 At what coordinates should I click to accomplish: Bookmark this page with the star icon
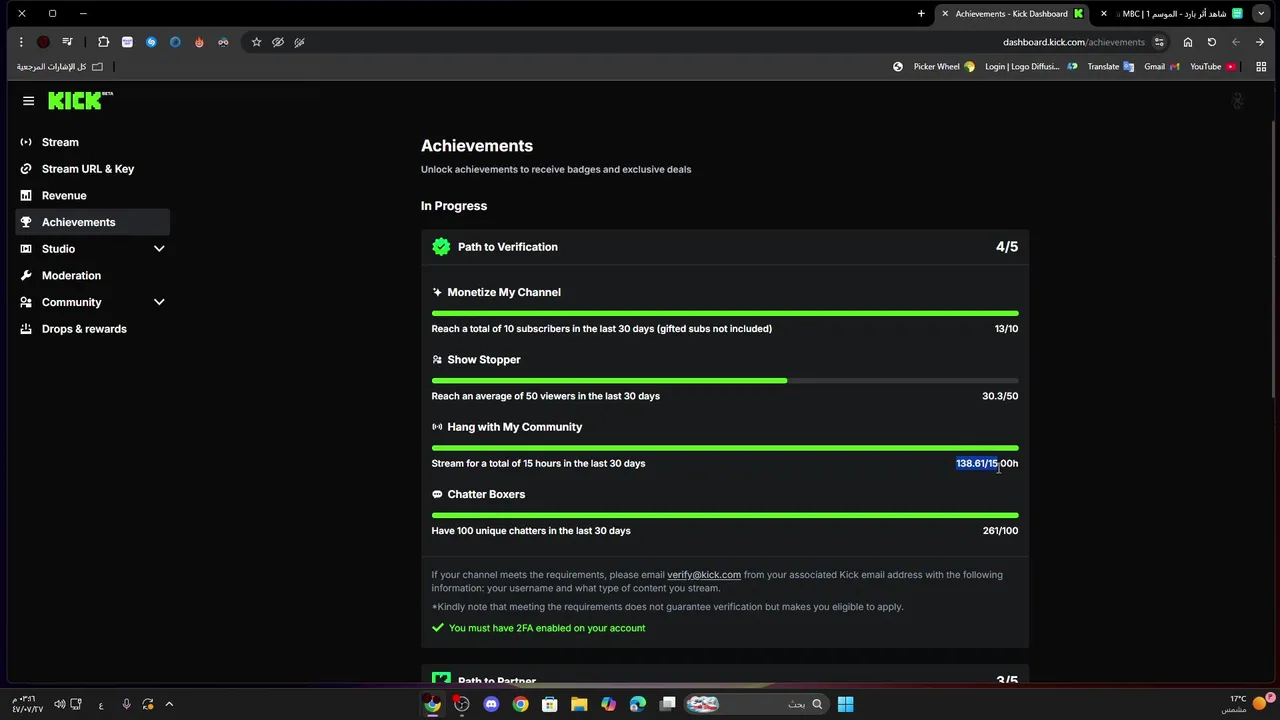point(257,42)
